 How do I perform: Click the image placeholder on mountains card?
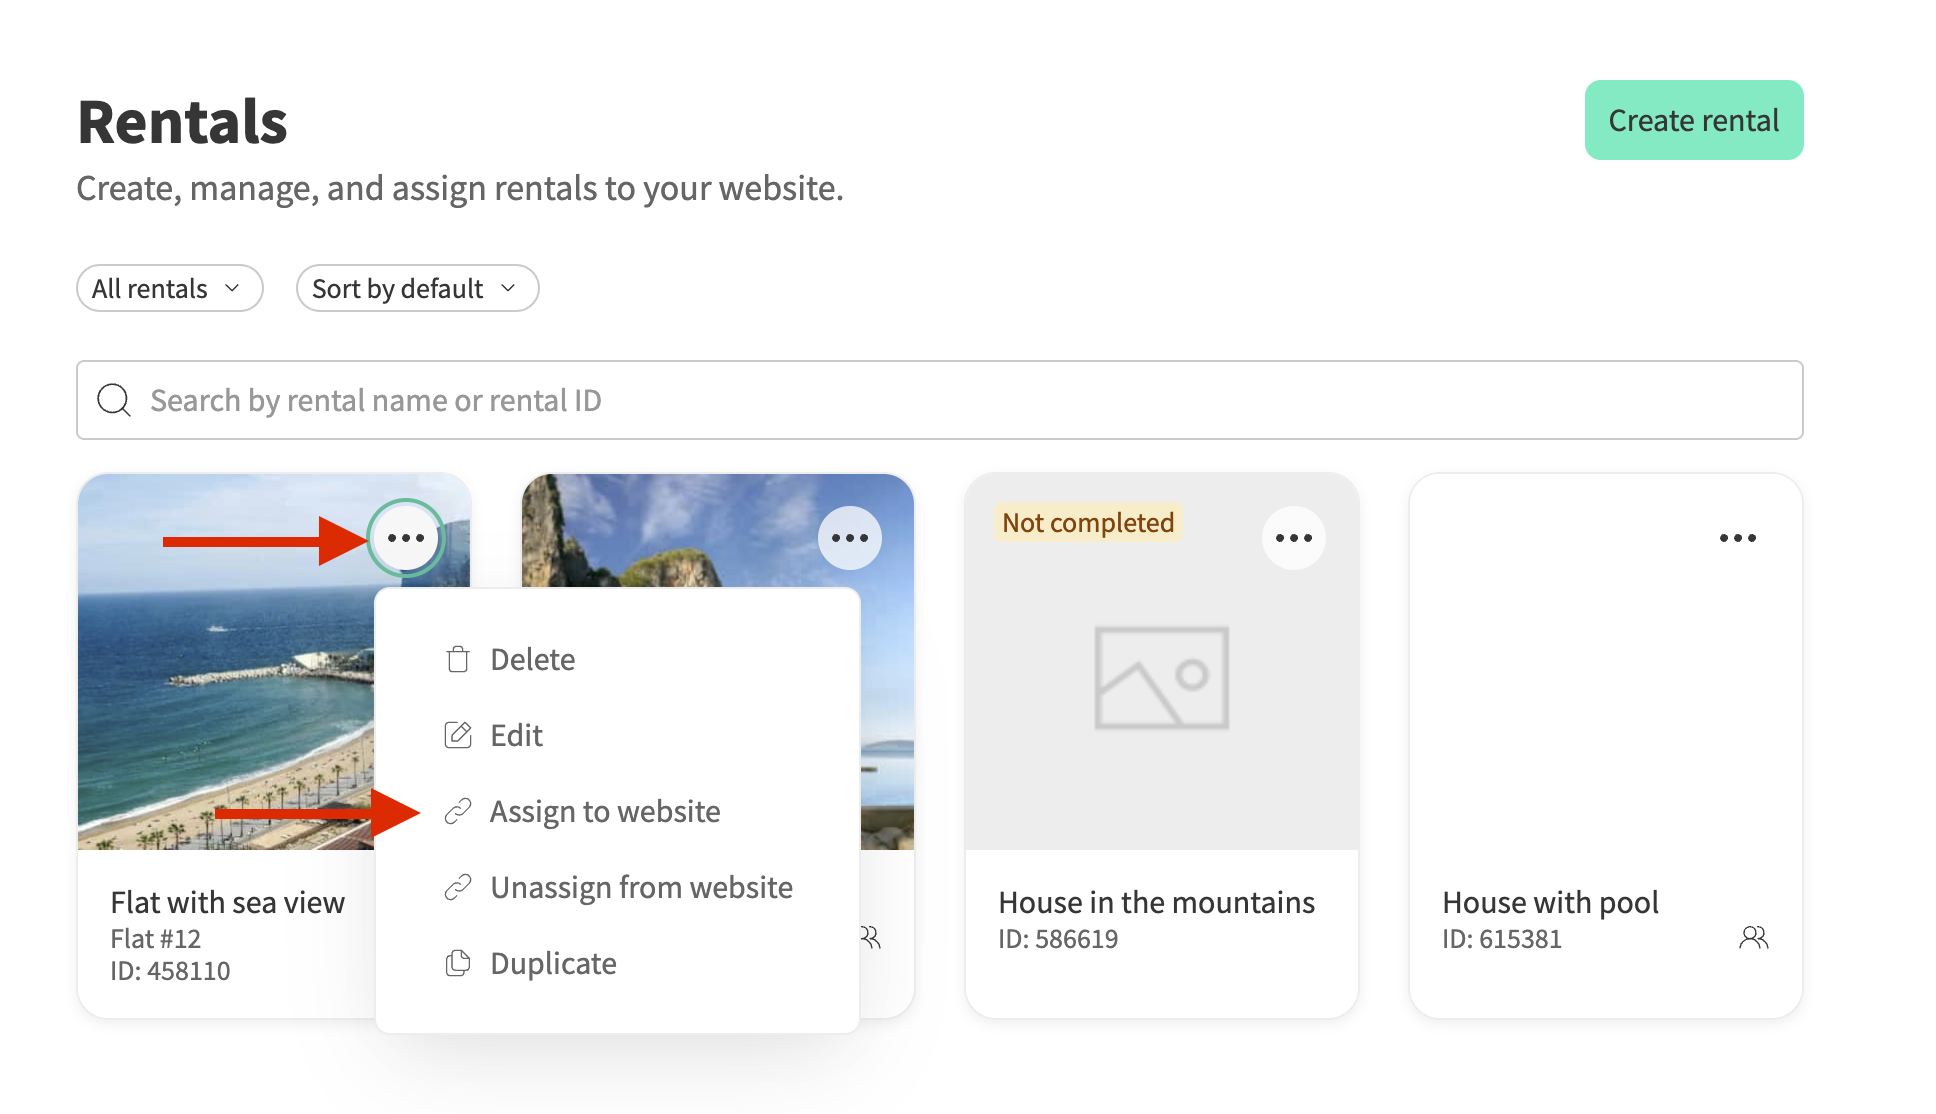tap(1161, 678)
